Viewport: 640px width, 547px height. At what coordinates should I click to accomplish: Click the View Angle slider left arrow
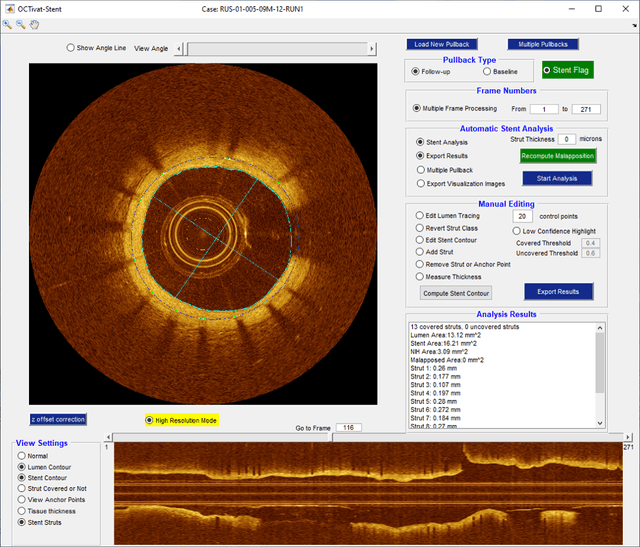coord(180,48)
